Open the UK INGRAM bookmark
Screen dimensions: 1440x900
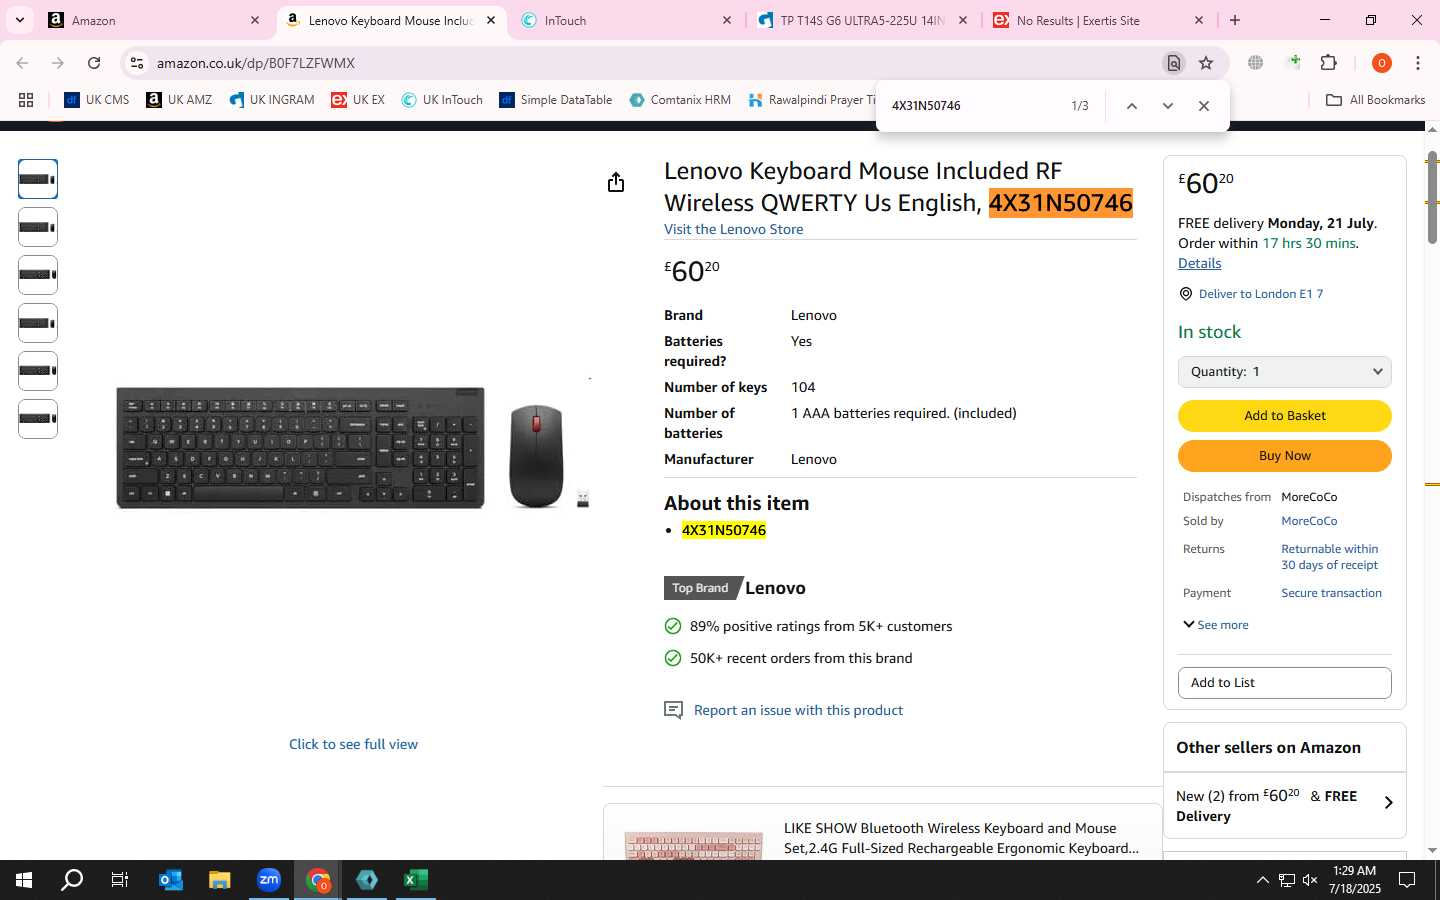pyautogui.click(x=271, y=100)
